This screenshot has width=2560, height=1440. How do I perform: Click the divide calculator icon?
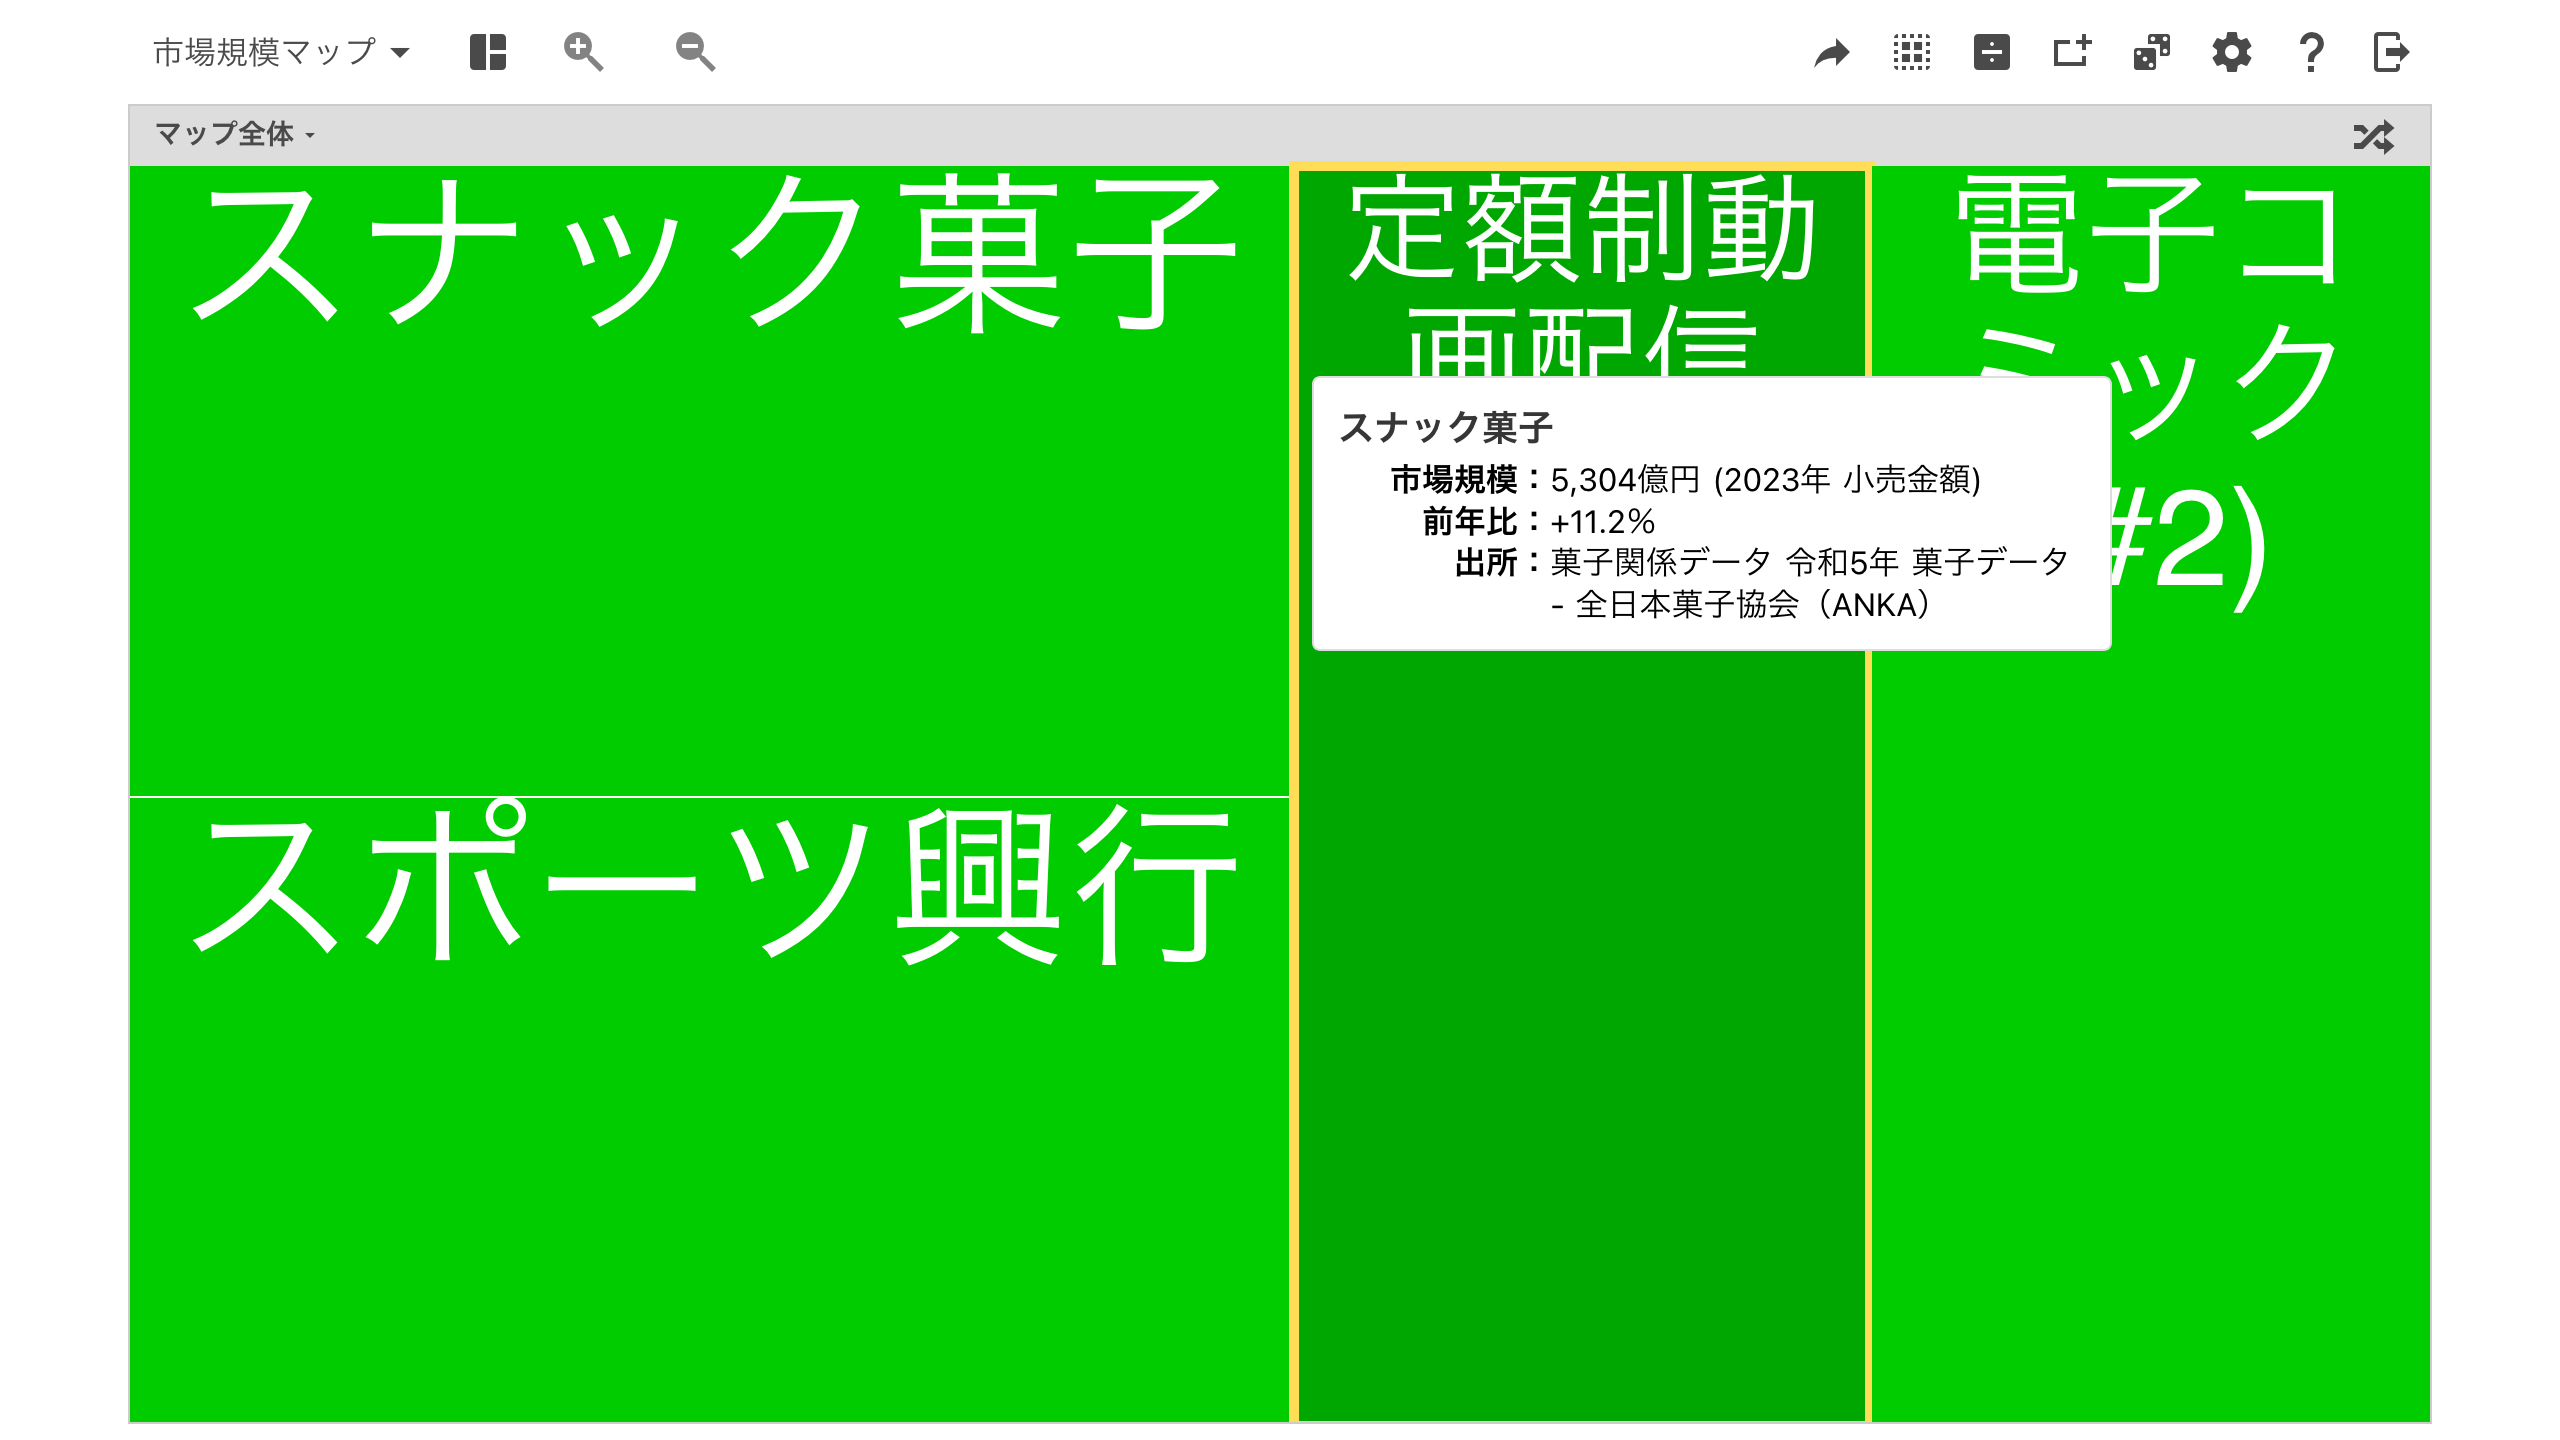(1992, 52)
